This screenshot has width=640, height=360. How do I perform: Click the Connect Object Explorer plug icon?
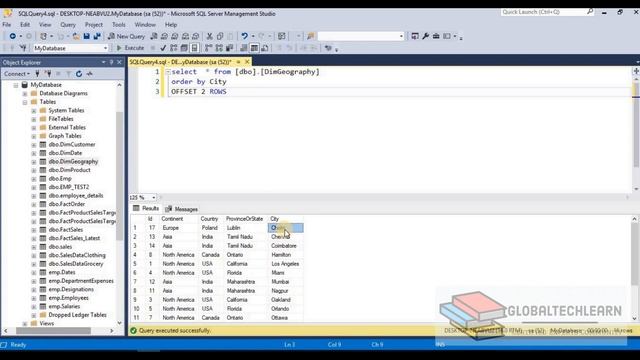(x=37, y=74)
